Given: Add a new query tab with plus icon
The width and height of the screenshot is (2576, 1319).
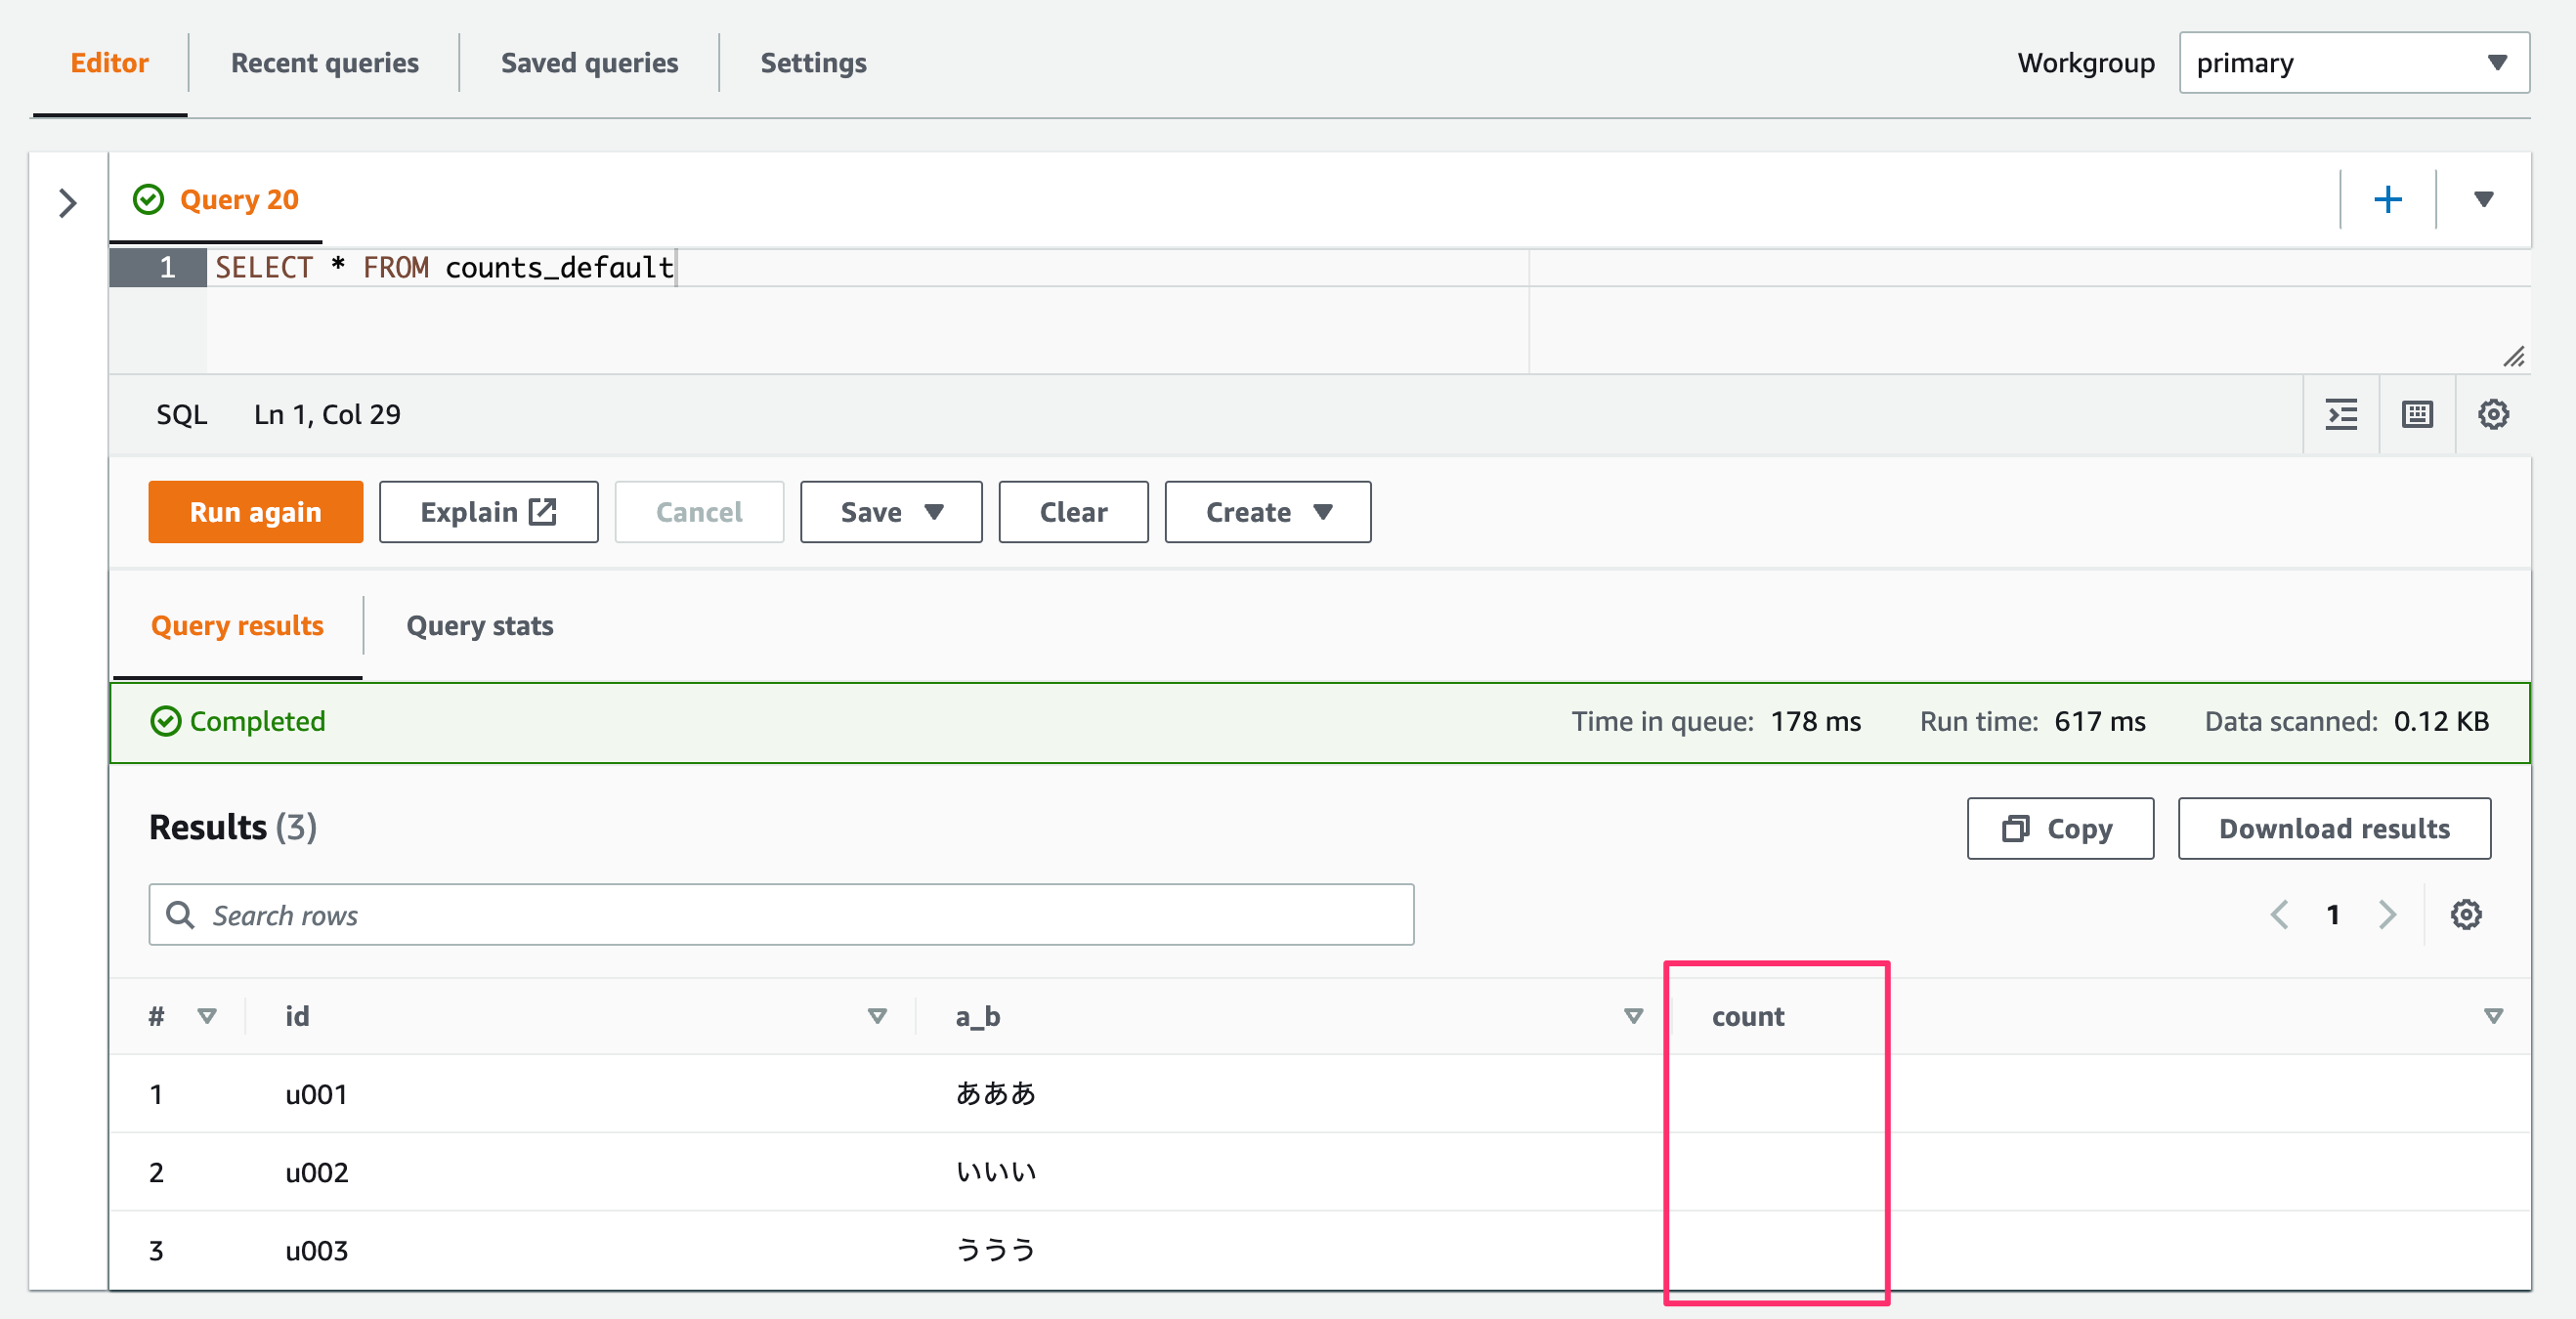Looking at the screenshot, I should coord(2387,200).
